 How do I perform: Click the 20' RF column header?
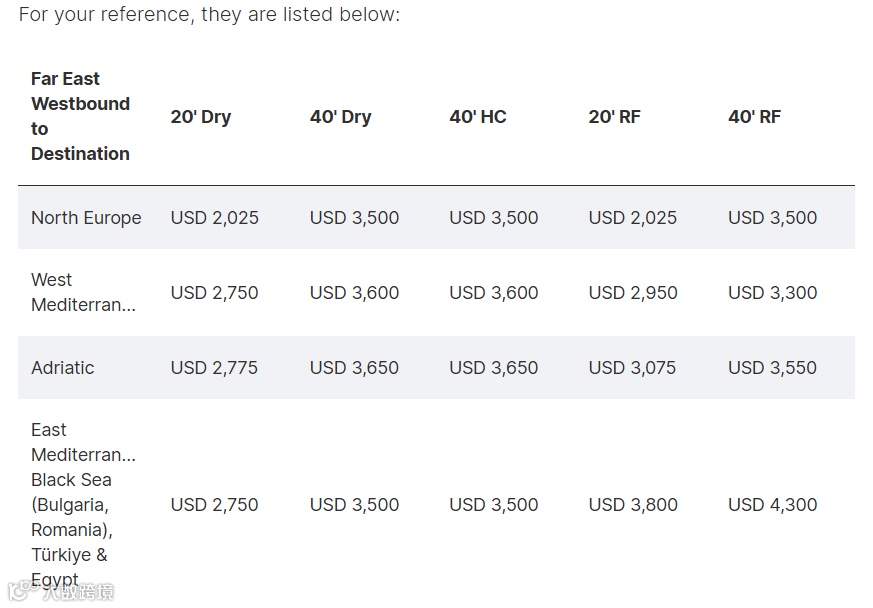[614, 117]
